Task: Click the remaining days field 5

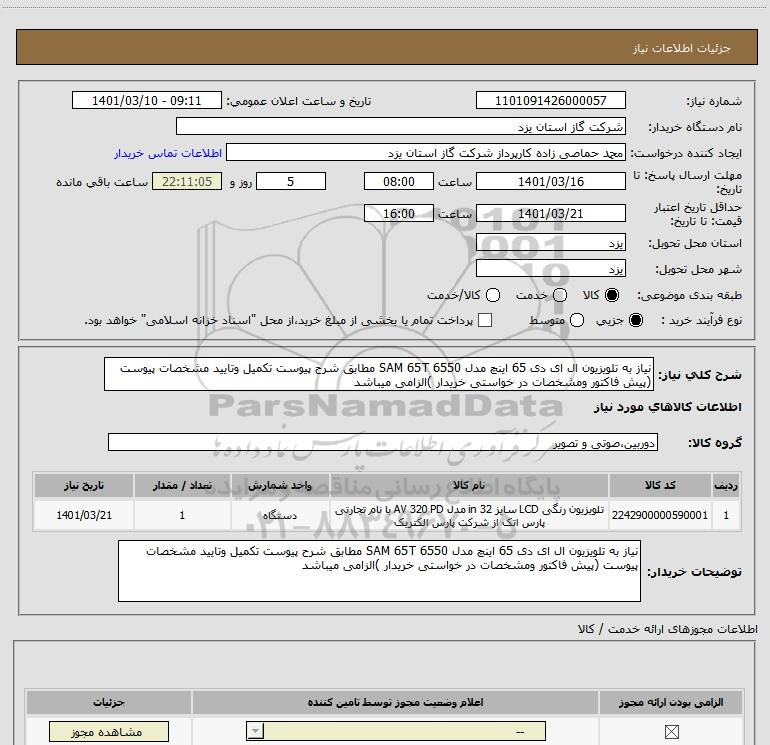Action: pos(291,181)
